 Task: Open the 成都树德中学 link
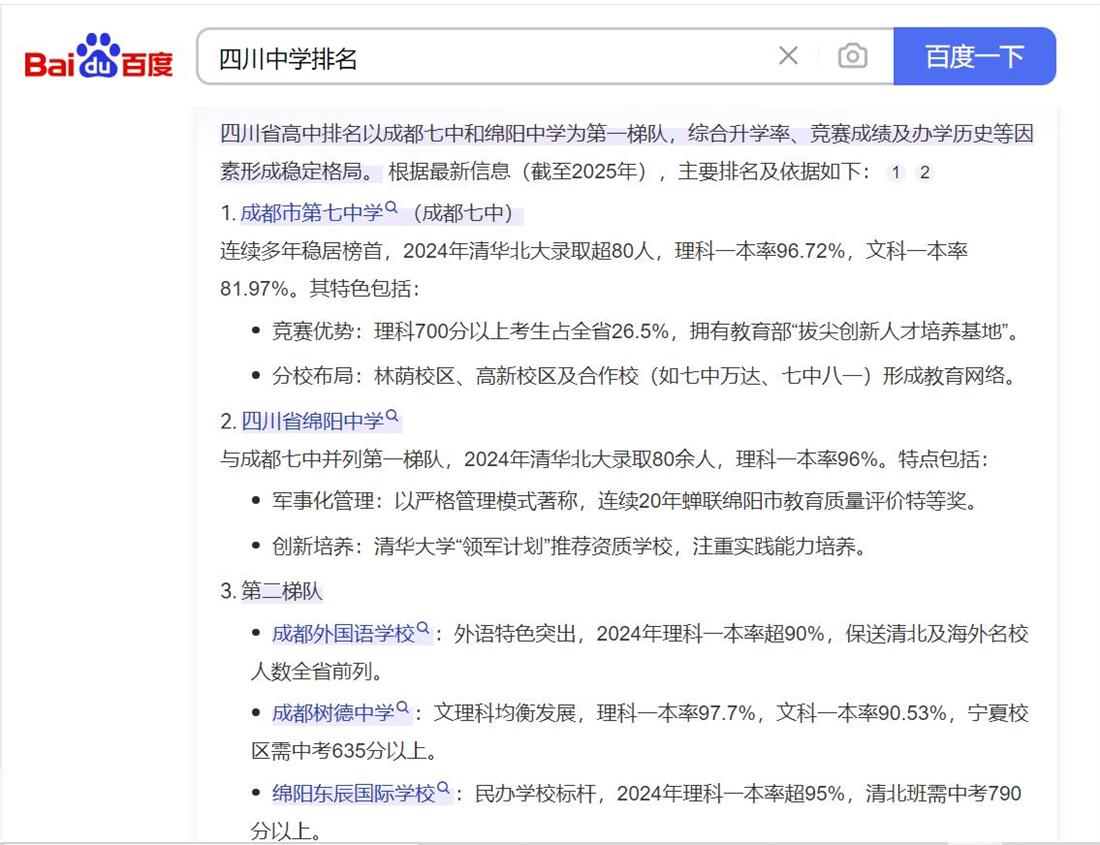333,713
